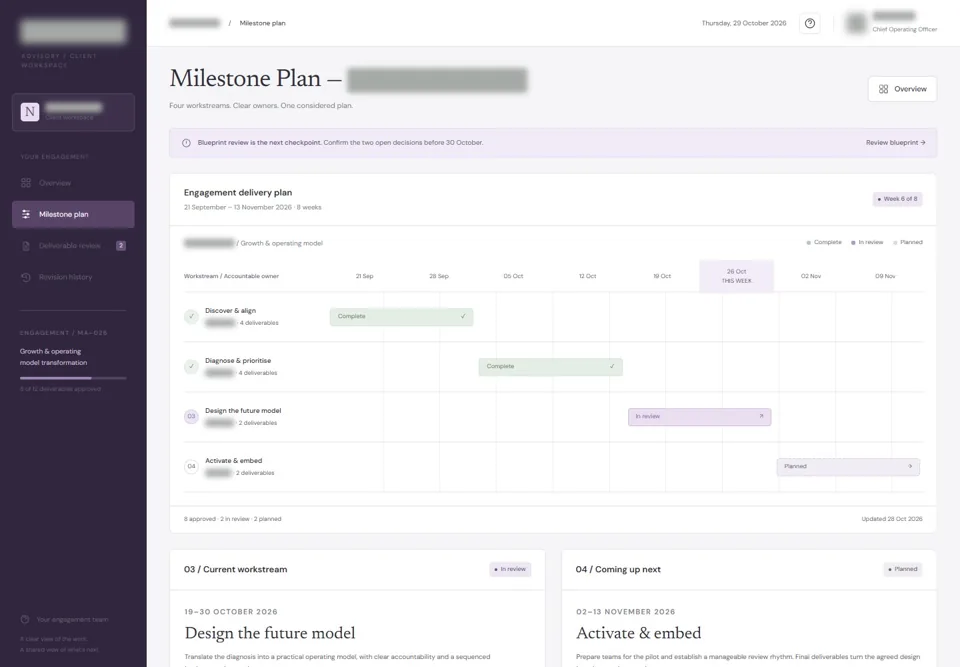The image size is (960, 667).
Task: Open the Discover & align Complete bar
Action: (401, 317)
